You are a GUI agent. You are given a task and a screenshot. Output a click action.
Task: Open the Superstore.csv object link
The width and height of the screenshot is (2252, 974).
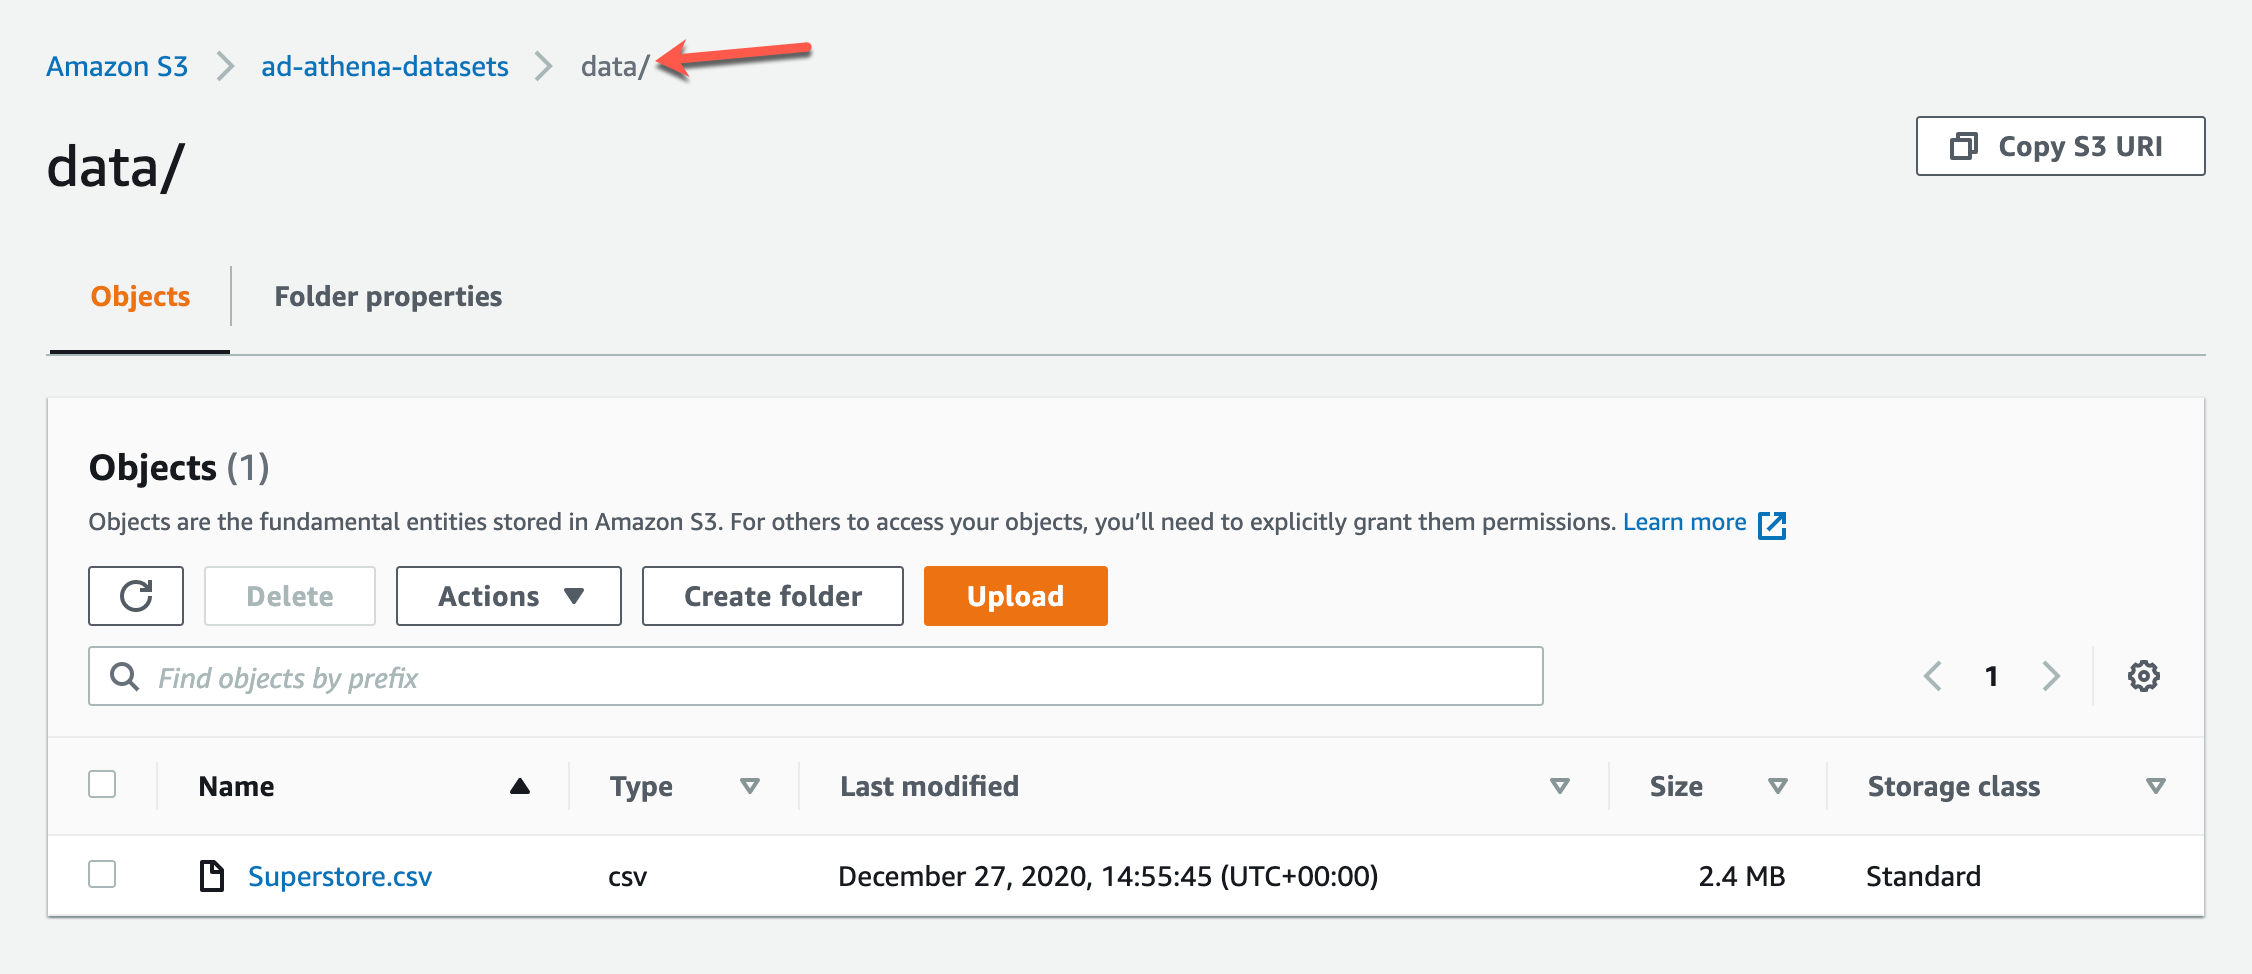tap(340, 876)
